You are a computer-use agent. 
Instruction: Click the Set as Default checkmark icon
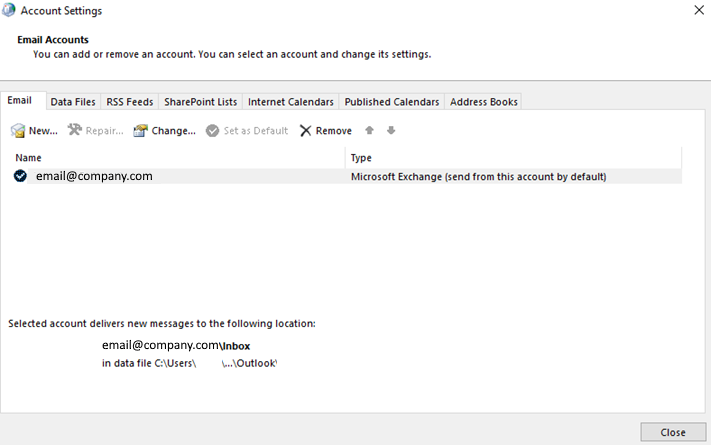click(x=212, y=131)
